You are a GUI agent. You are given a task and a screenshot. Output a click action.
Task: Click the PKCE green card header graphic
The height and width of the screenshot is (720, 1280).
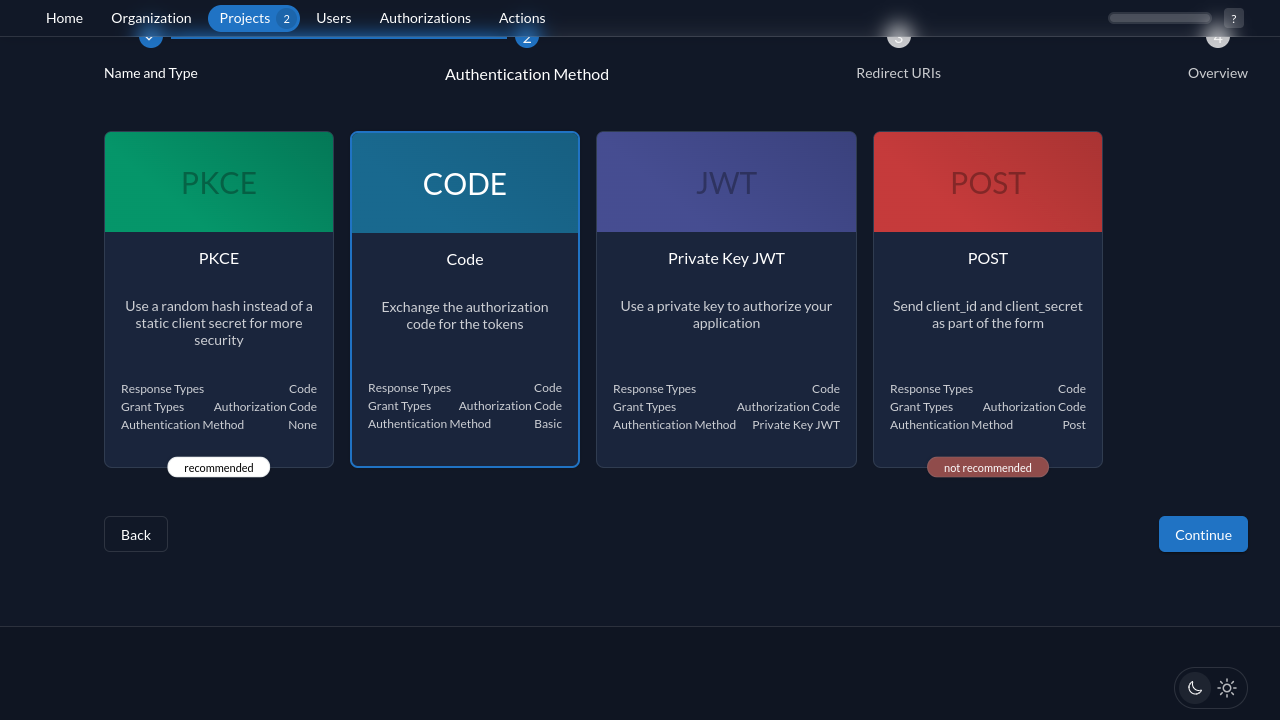coord(219,181)
